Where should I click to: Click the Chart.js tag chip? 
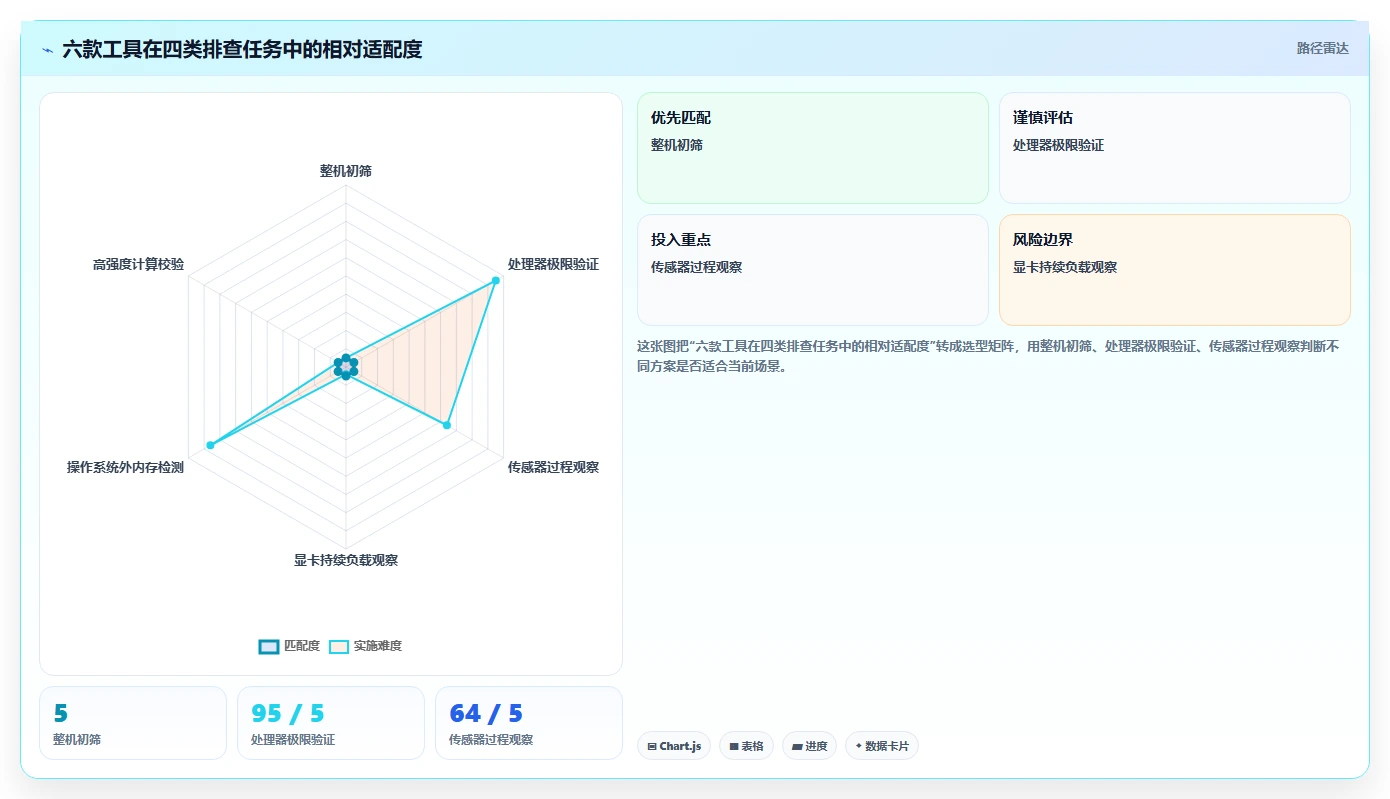674,746
